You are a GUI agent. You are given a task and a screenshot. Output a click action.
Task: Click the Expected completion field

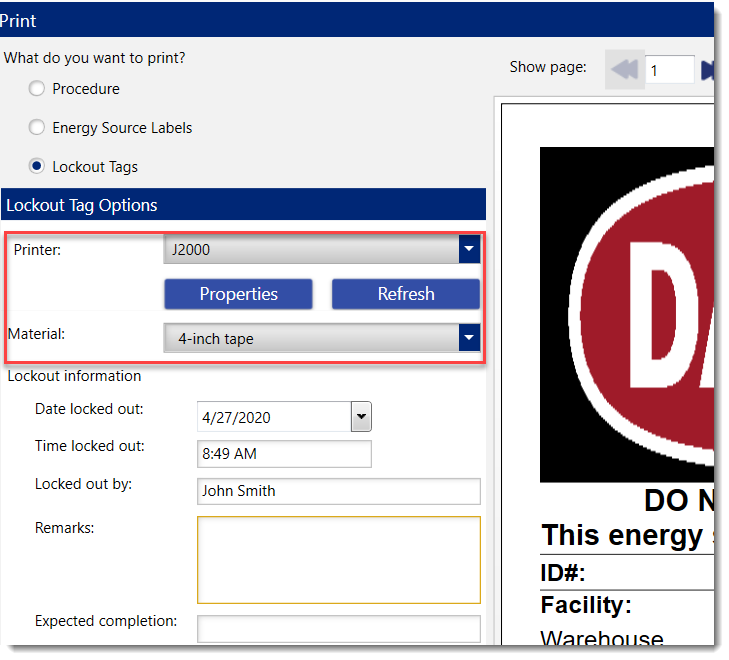click(338, 629)
